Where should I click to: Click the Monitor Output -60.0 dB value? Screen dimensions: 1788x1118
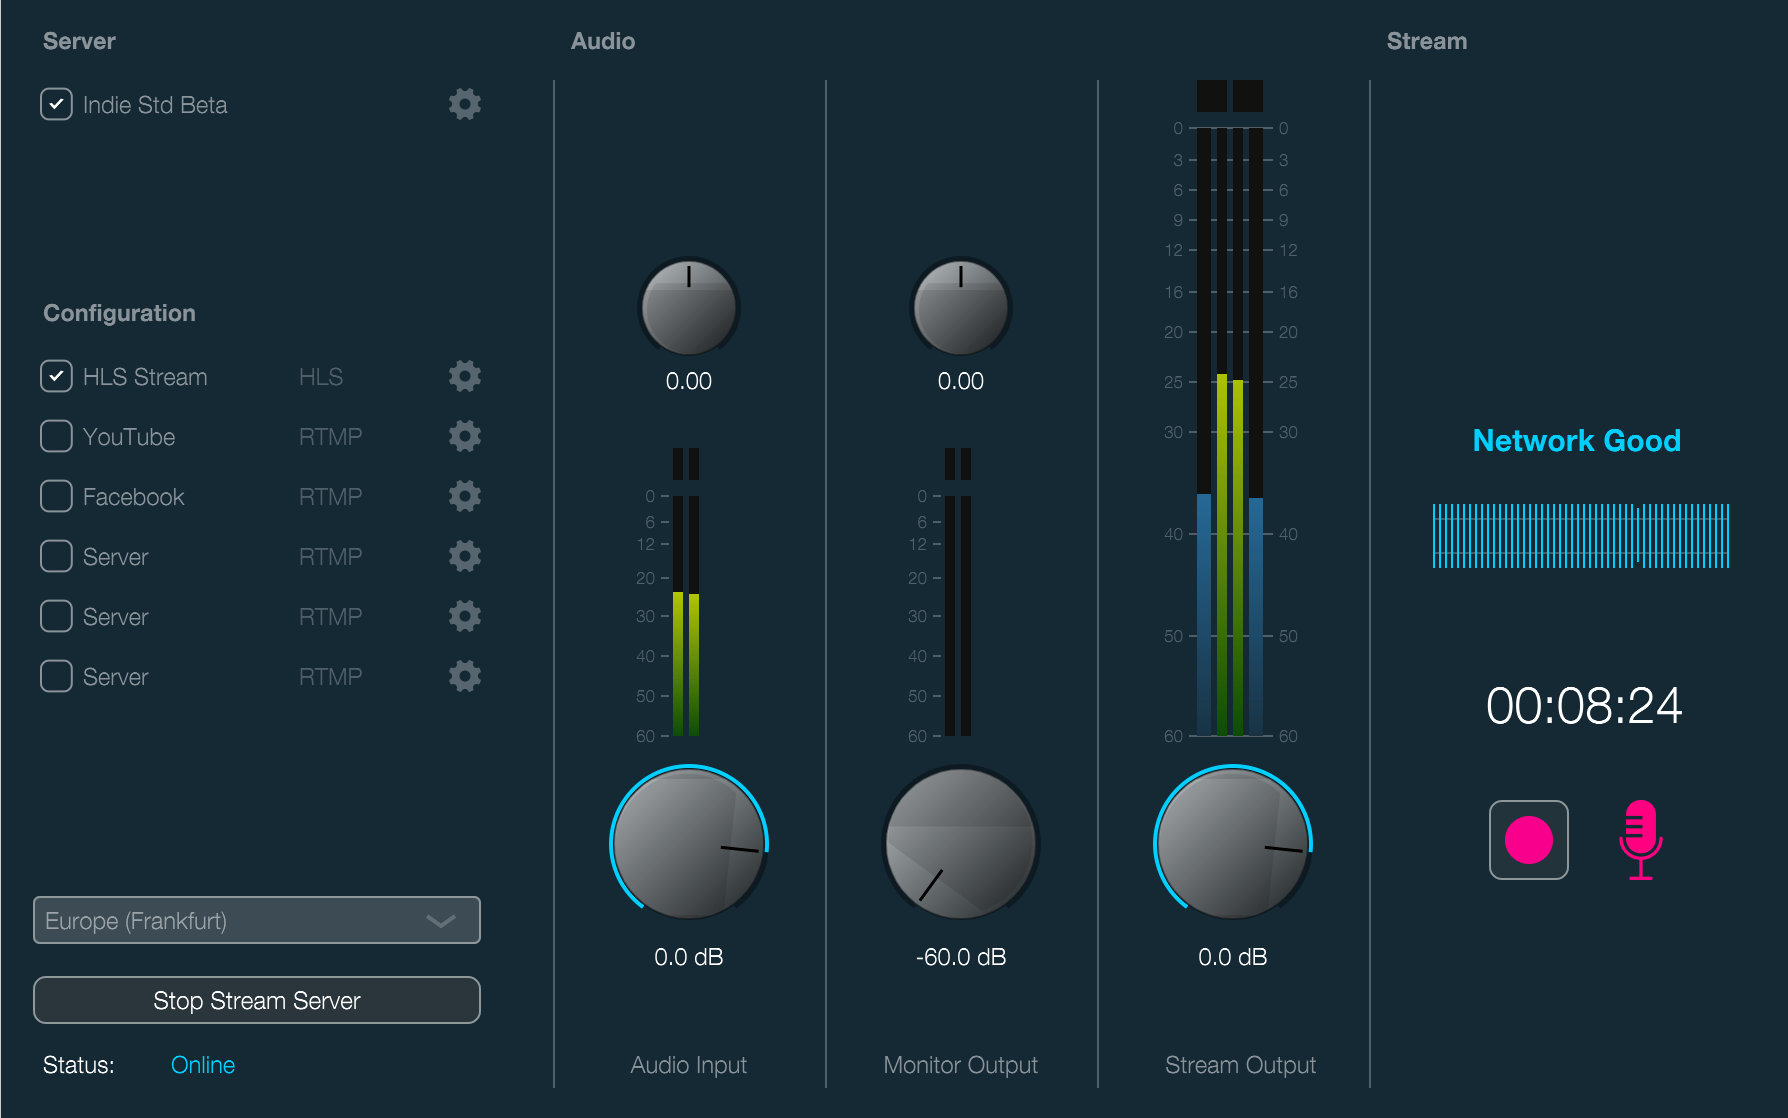click(x=961, y=957)
